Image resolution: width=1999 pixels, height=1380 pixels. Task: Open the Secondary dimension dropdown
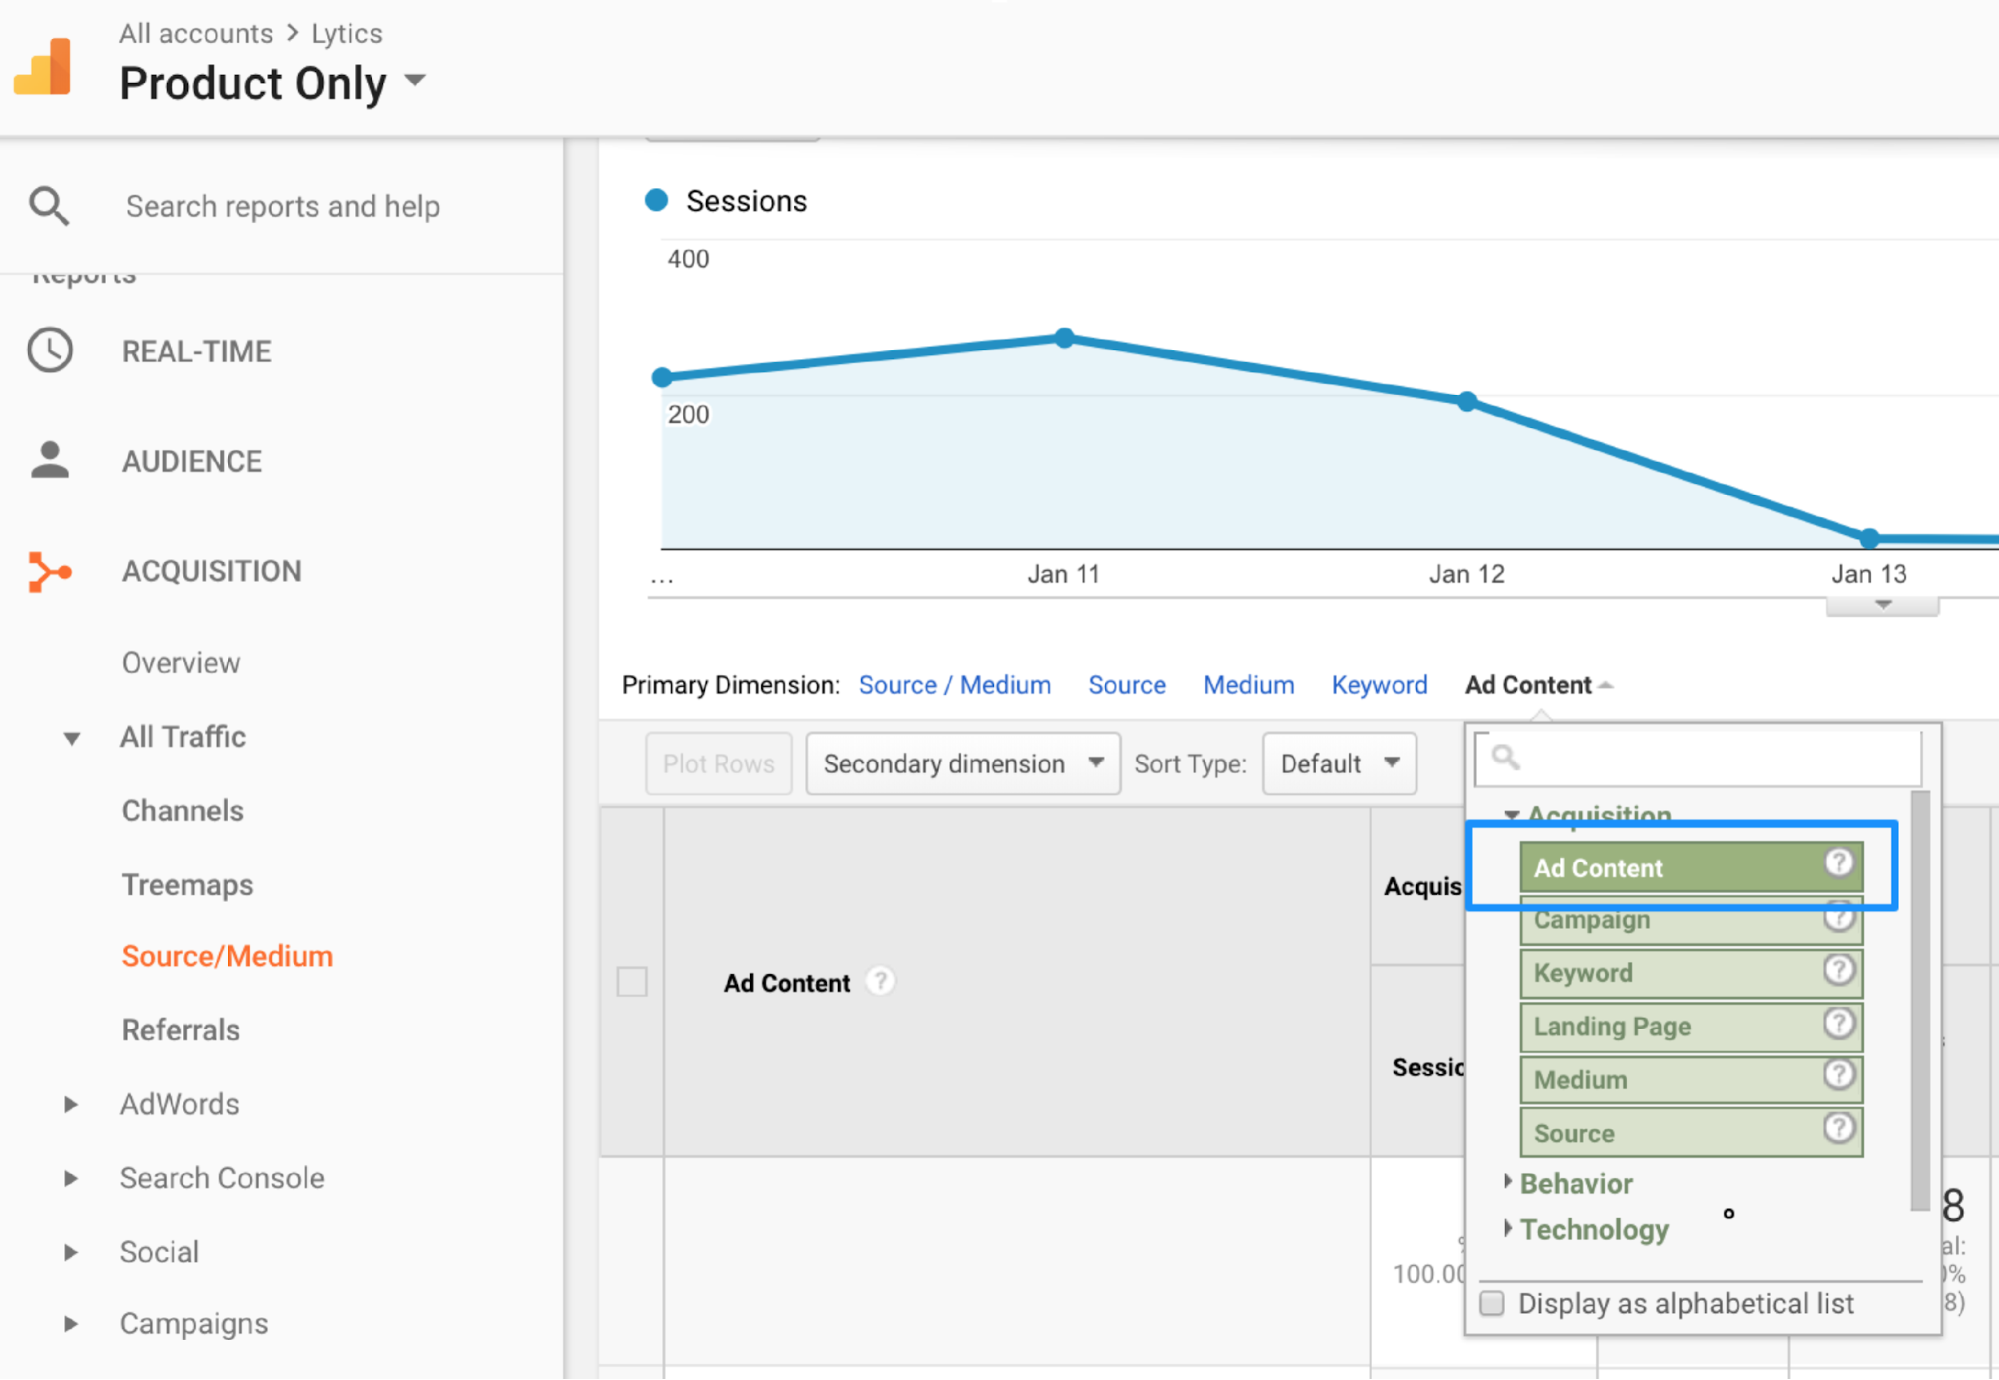point(962,764)
